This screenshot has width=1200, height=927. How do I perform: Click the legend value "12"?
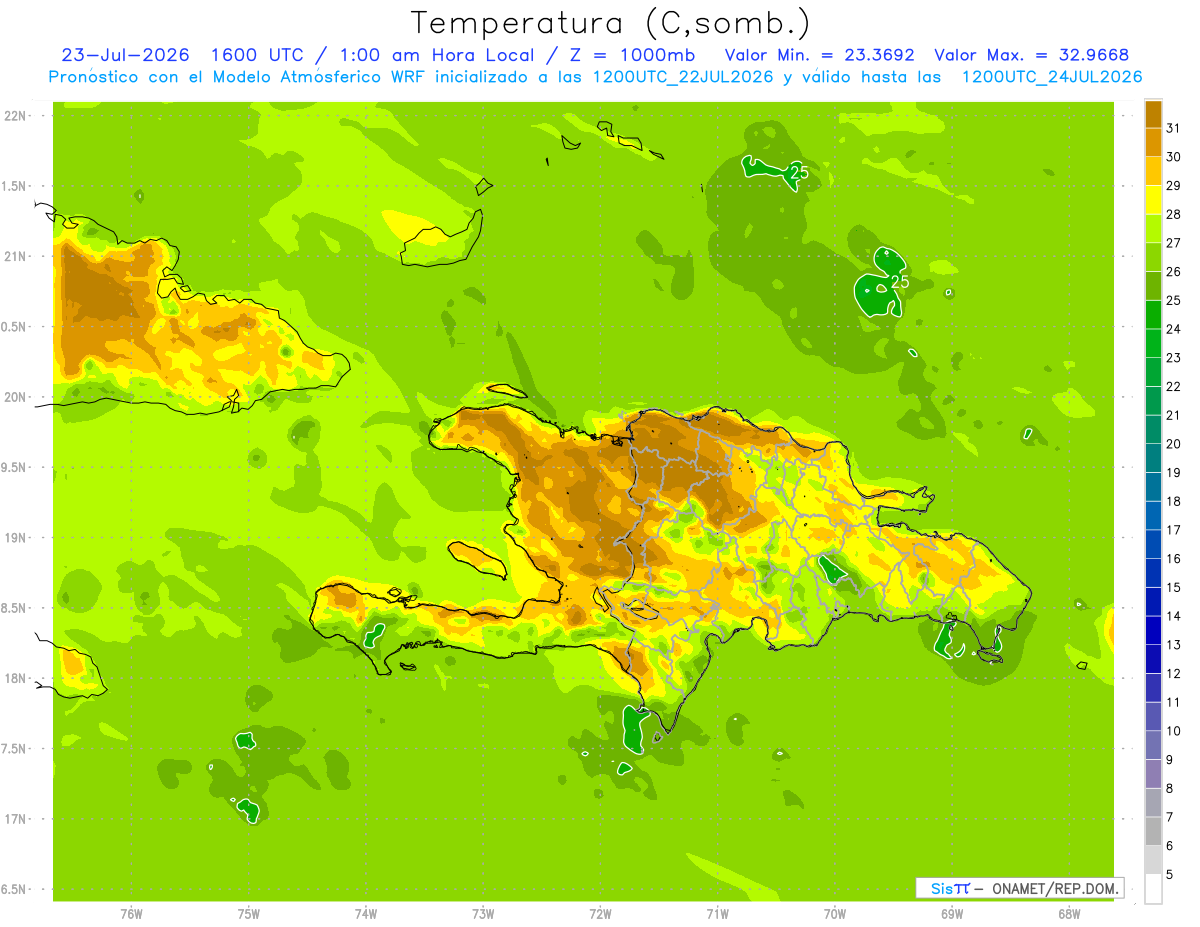[1173, 674]
